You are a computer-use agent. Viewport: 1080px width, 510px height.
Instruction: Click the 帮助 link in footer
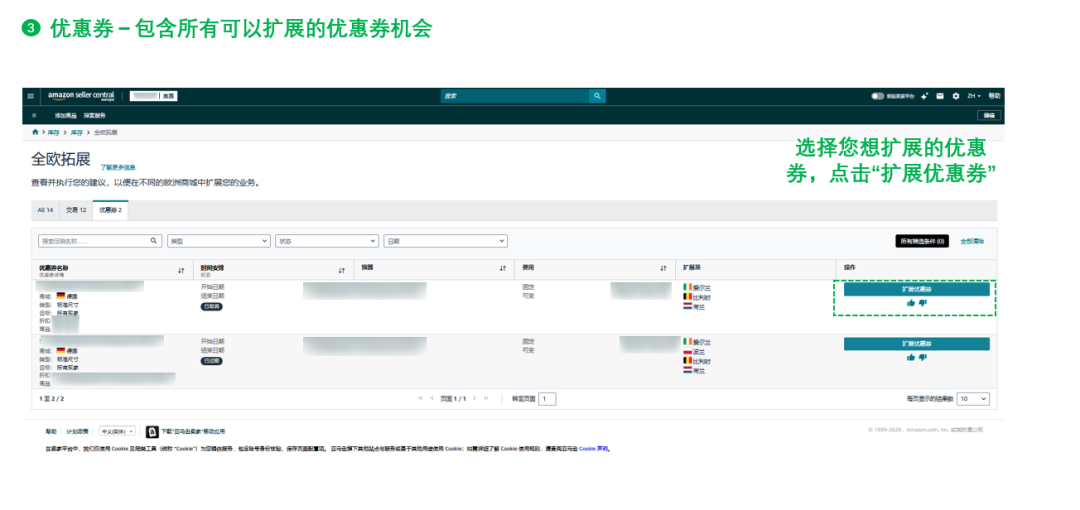(51, 431)
